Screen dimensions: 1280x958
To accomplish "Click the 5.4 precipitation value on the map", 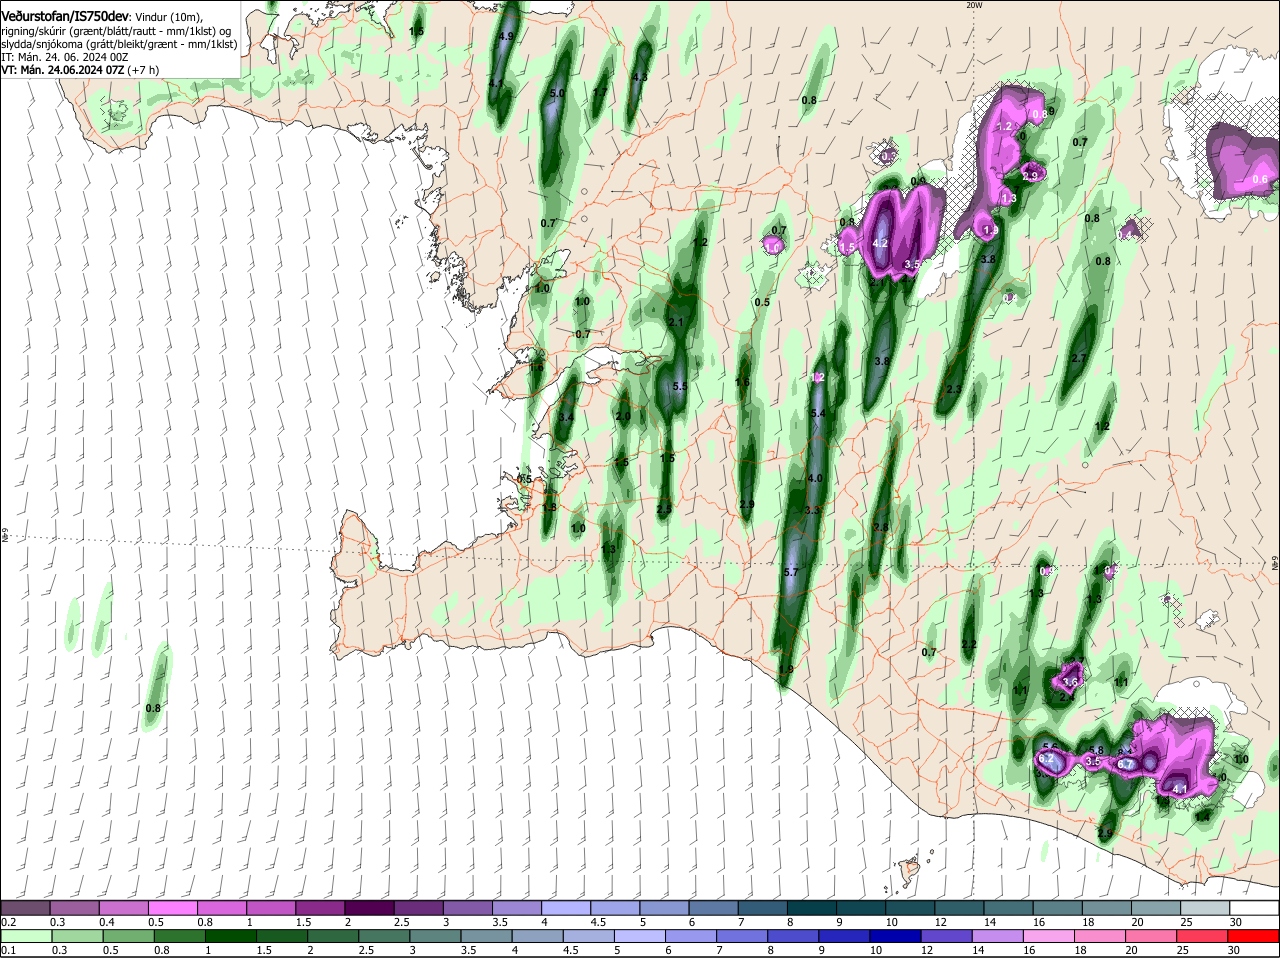I will pos(817,413).
